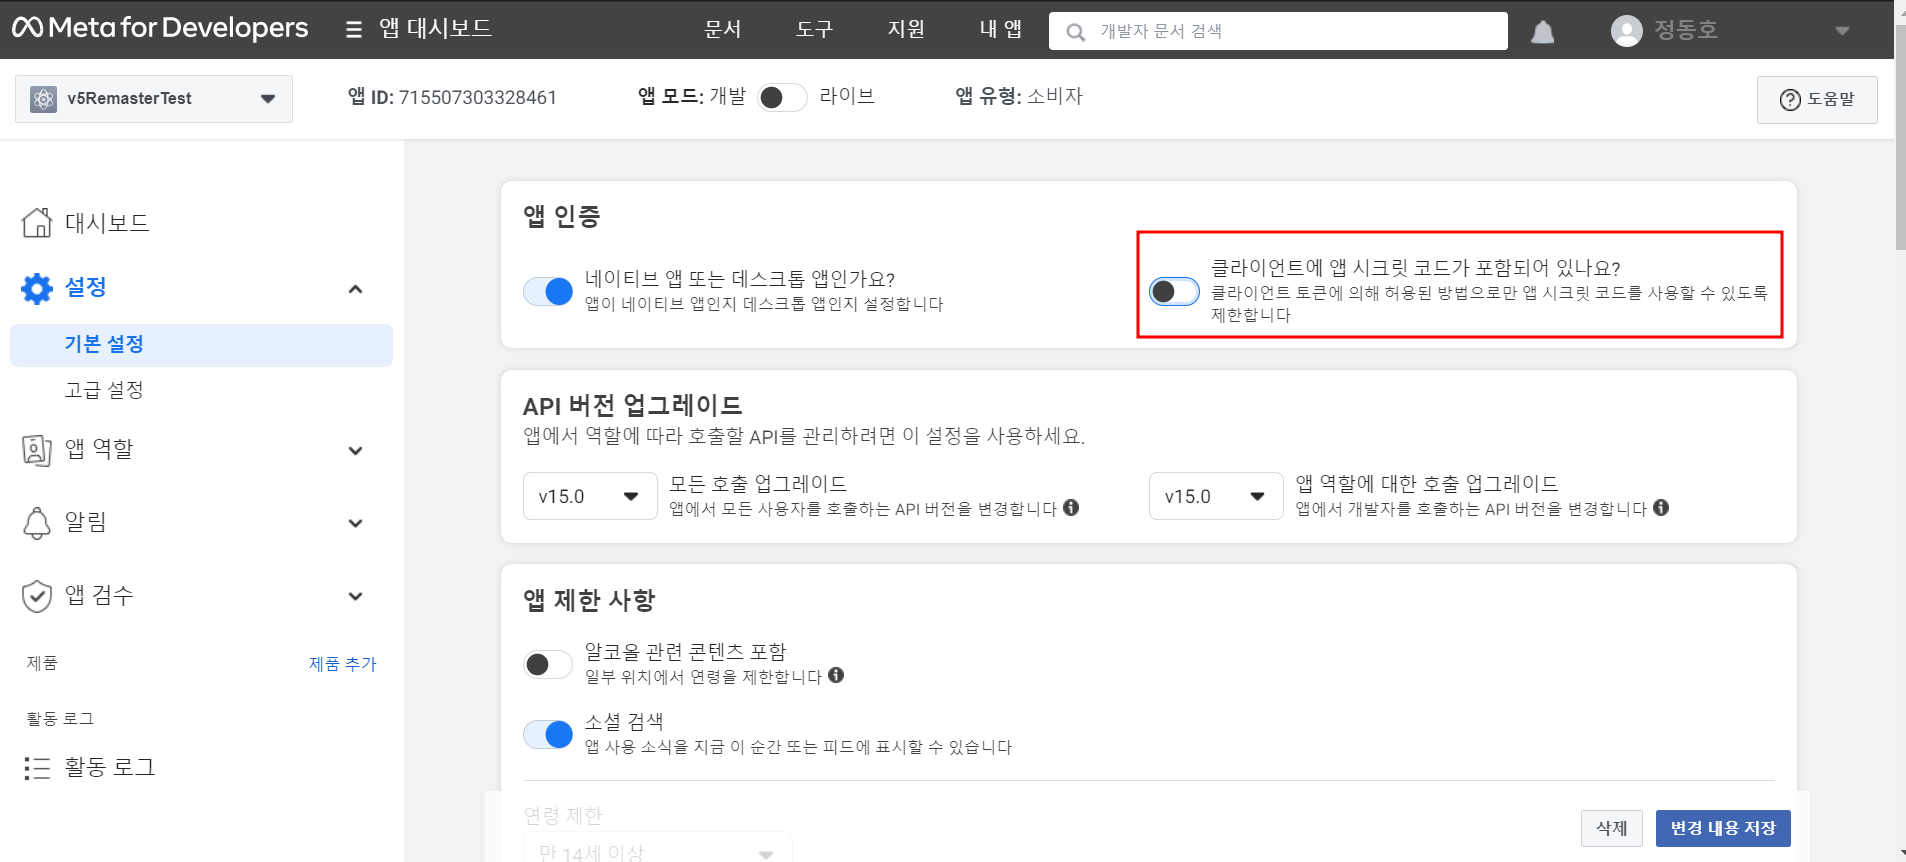Click the 개발자 문서 검색 input field

click(1278, 31)
